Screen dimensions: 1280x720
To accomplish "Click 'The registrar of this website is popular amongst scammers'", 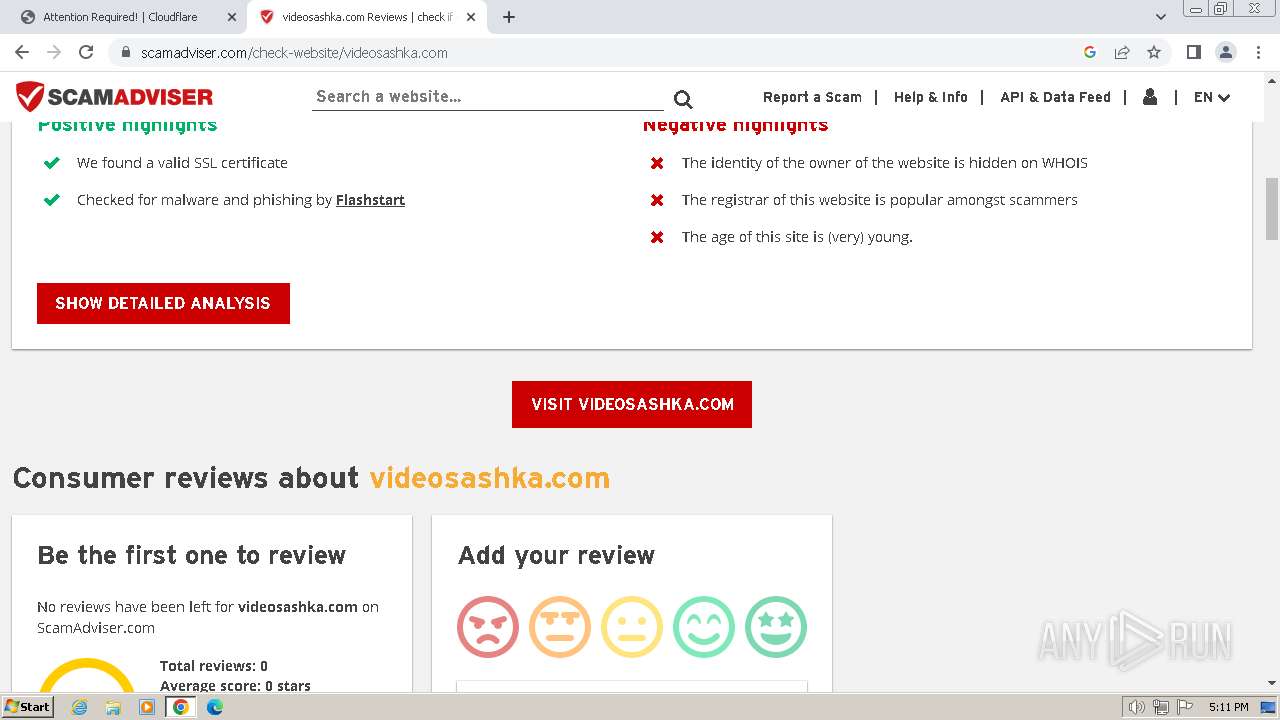I will point(879,200).
